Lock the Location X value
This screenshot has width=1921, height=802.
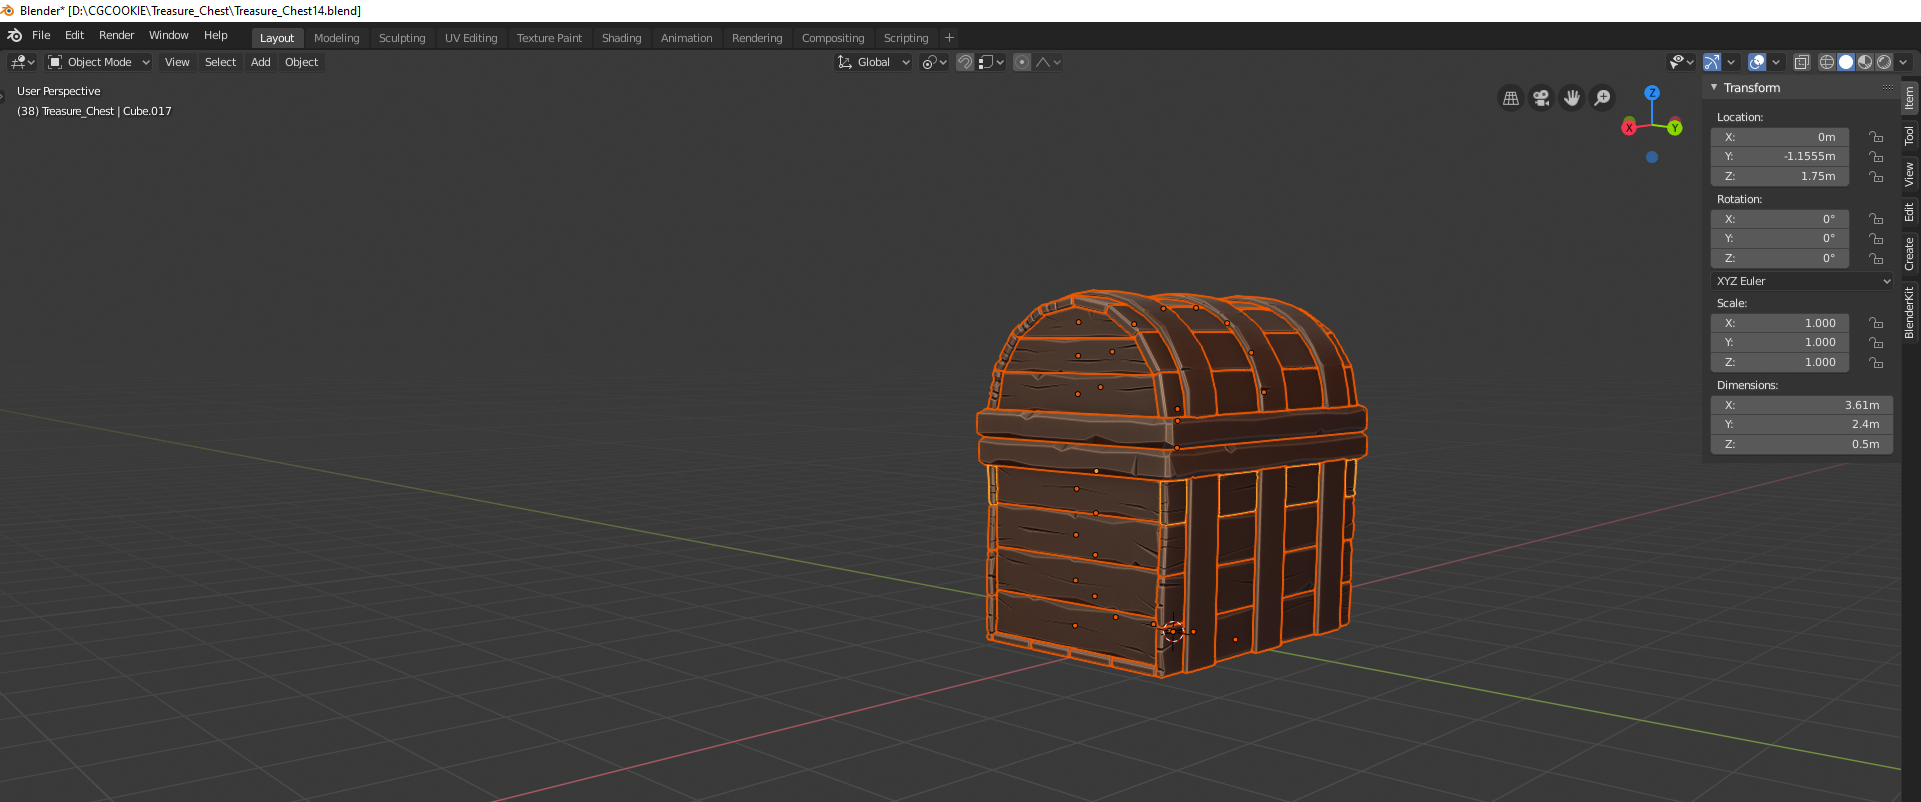click(1876, 137)
